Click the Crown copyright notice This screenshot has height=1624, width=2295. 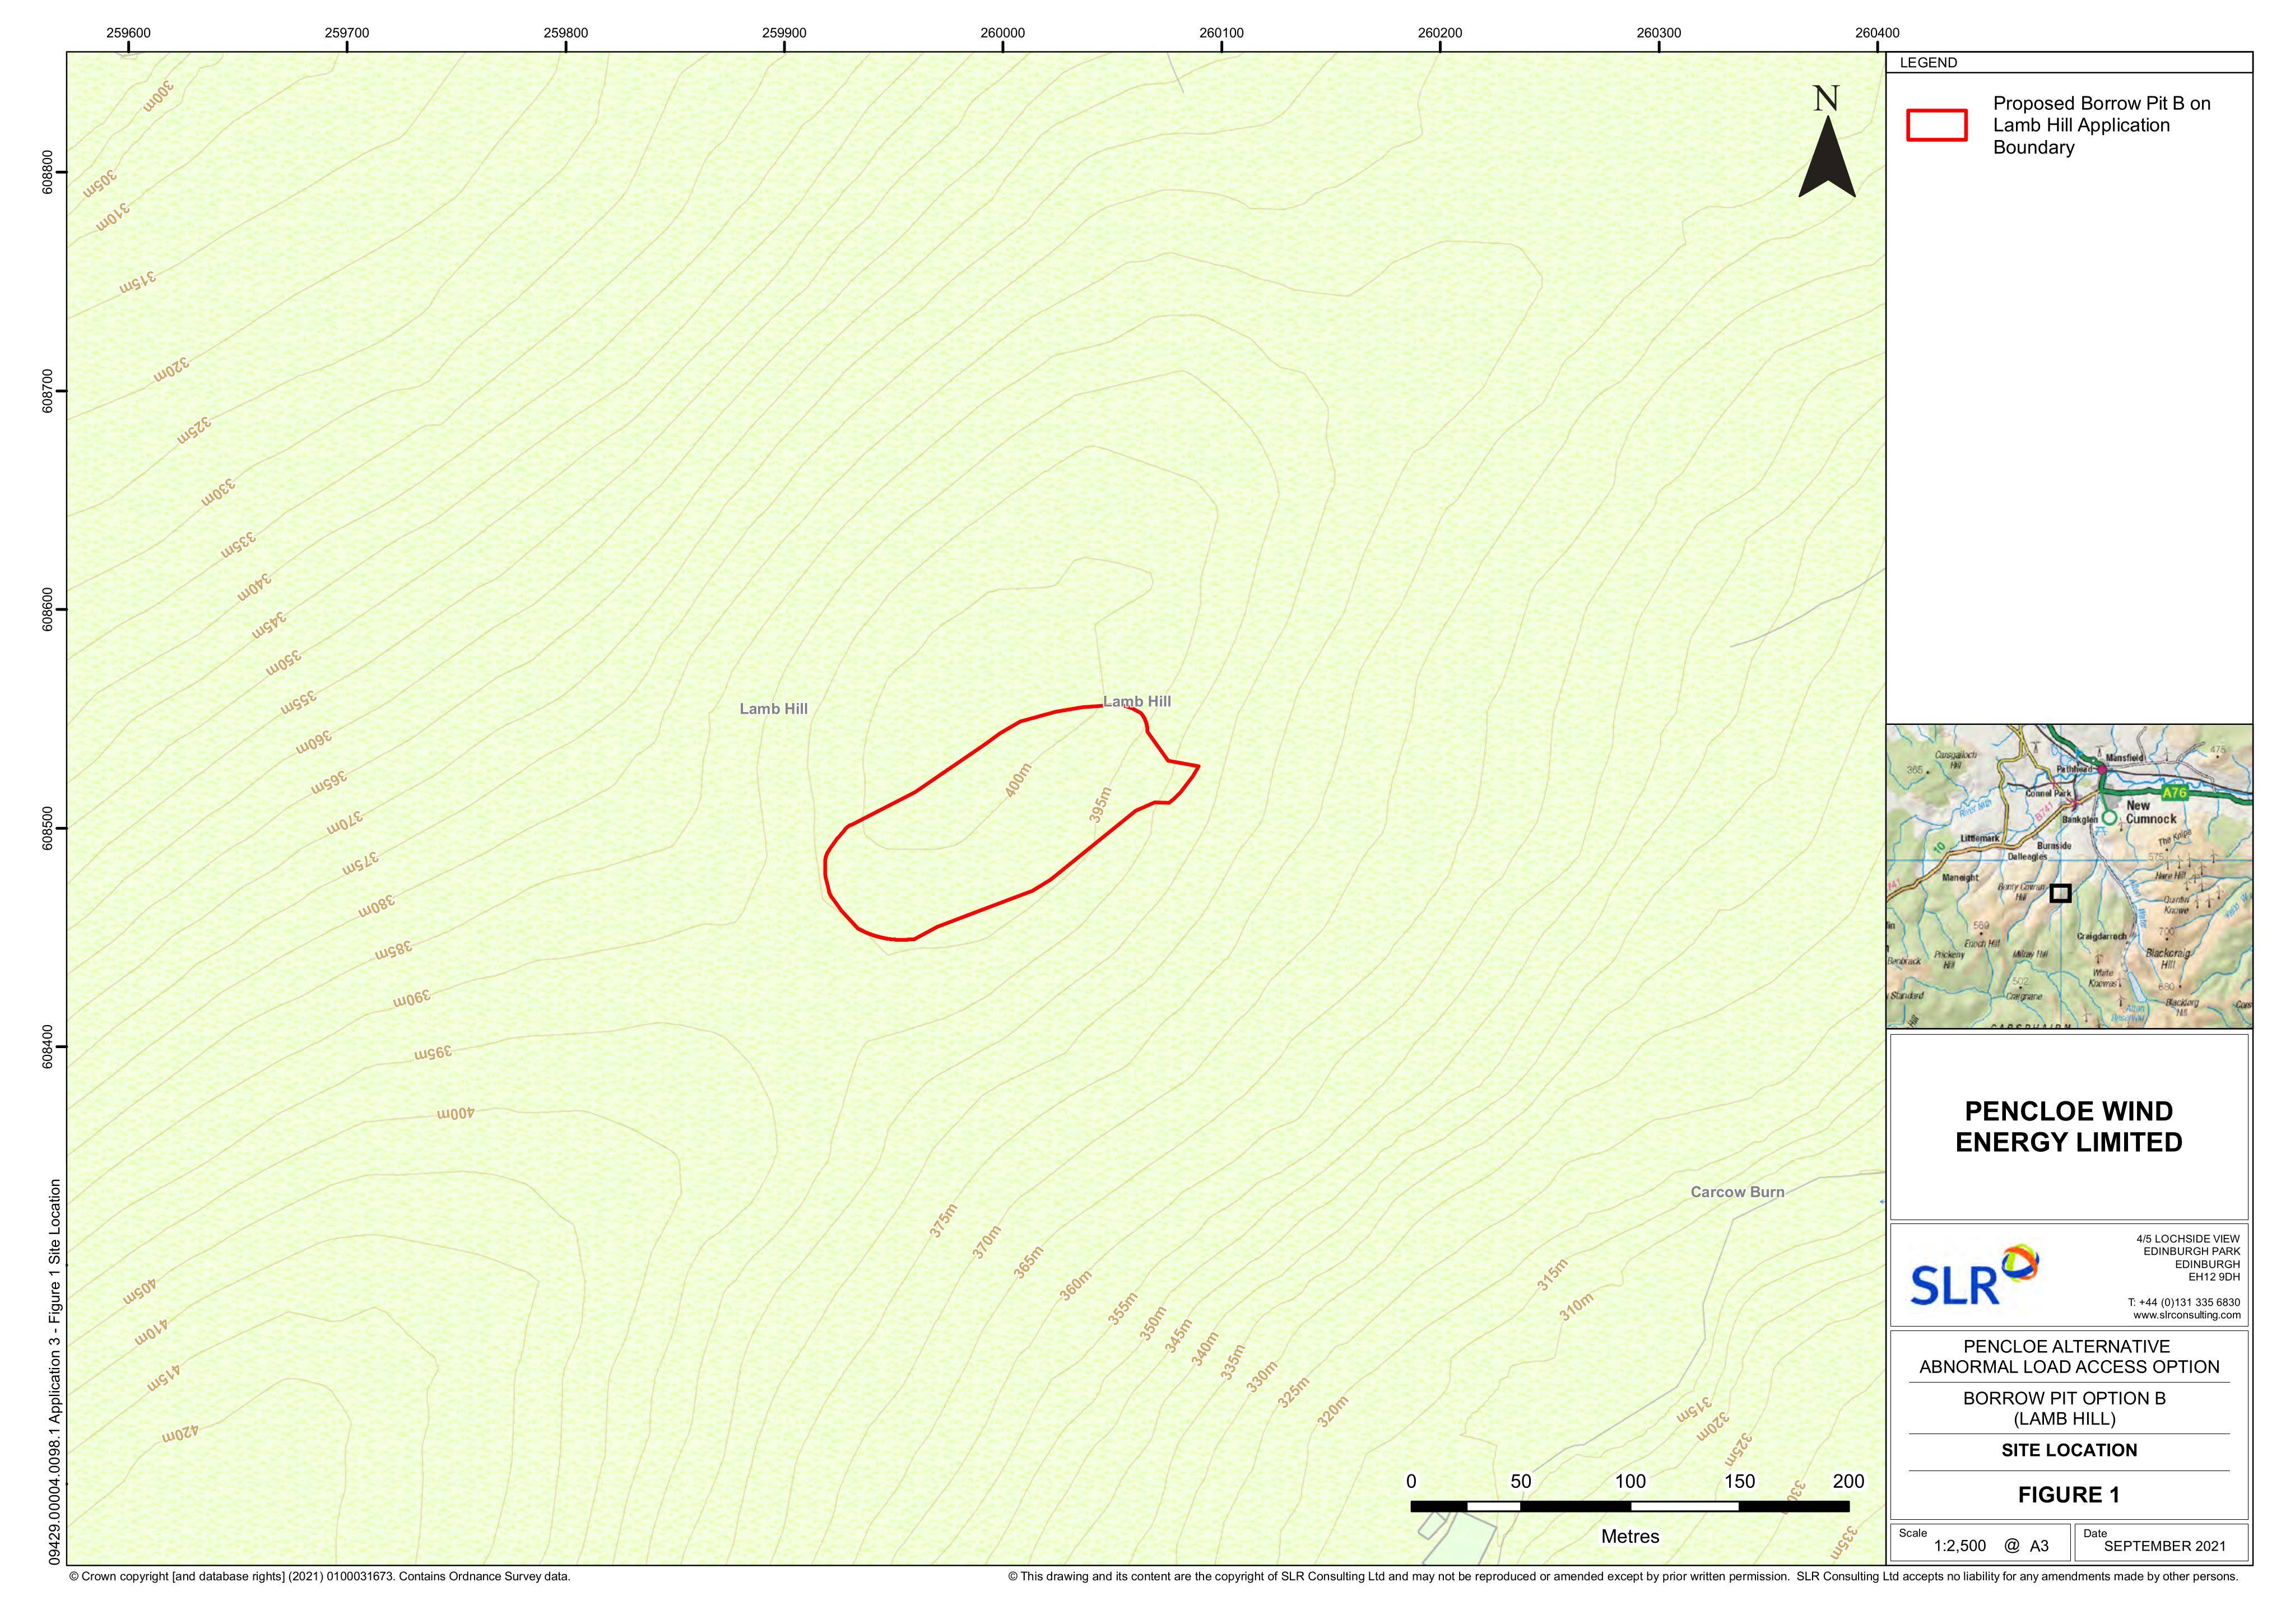pyautogui.click(x=320, y=1577)
